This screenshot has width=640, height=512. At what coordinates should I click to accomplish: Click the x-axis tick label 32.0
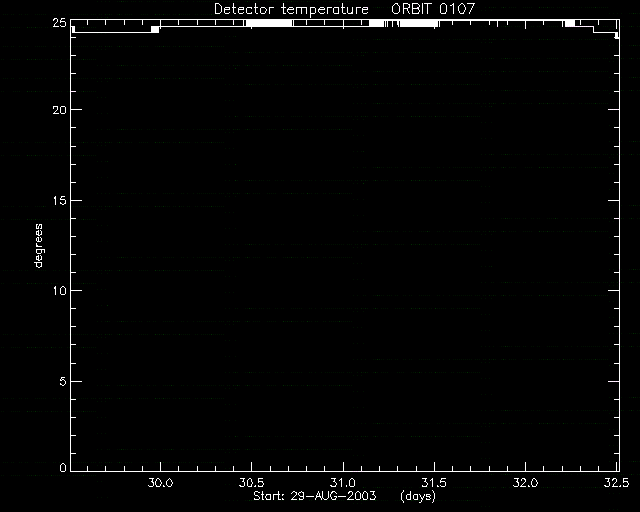tap(525, 483)
